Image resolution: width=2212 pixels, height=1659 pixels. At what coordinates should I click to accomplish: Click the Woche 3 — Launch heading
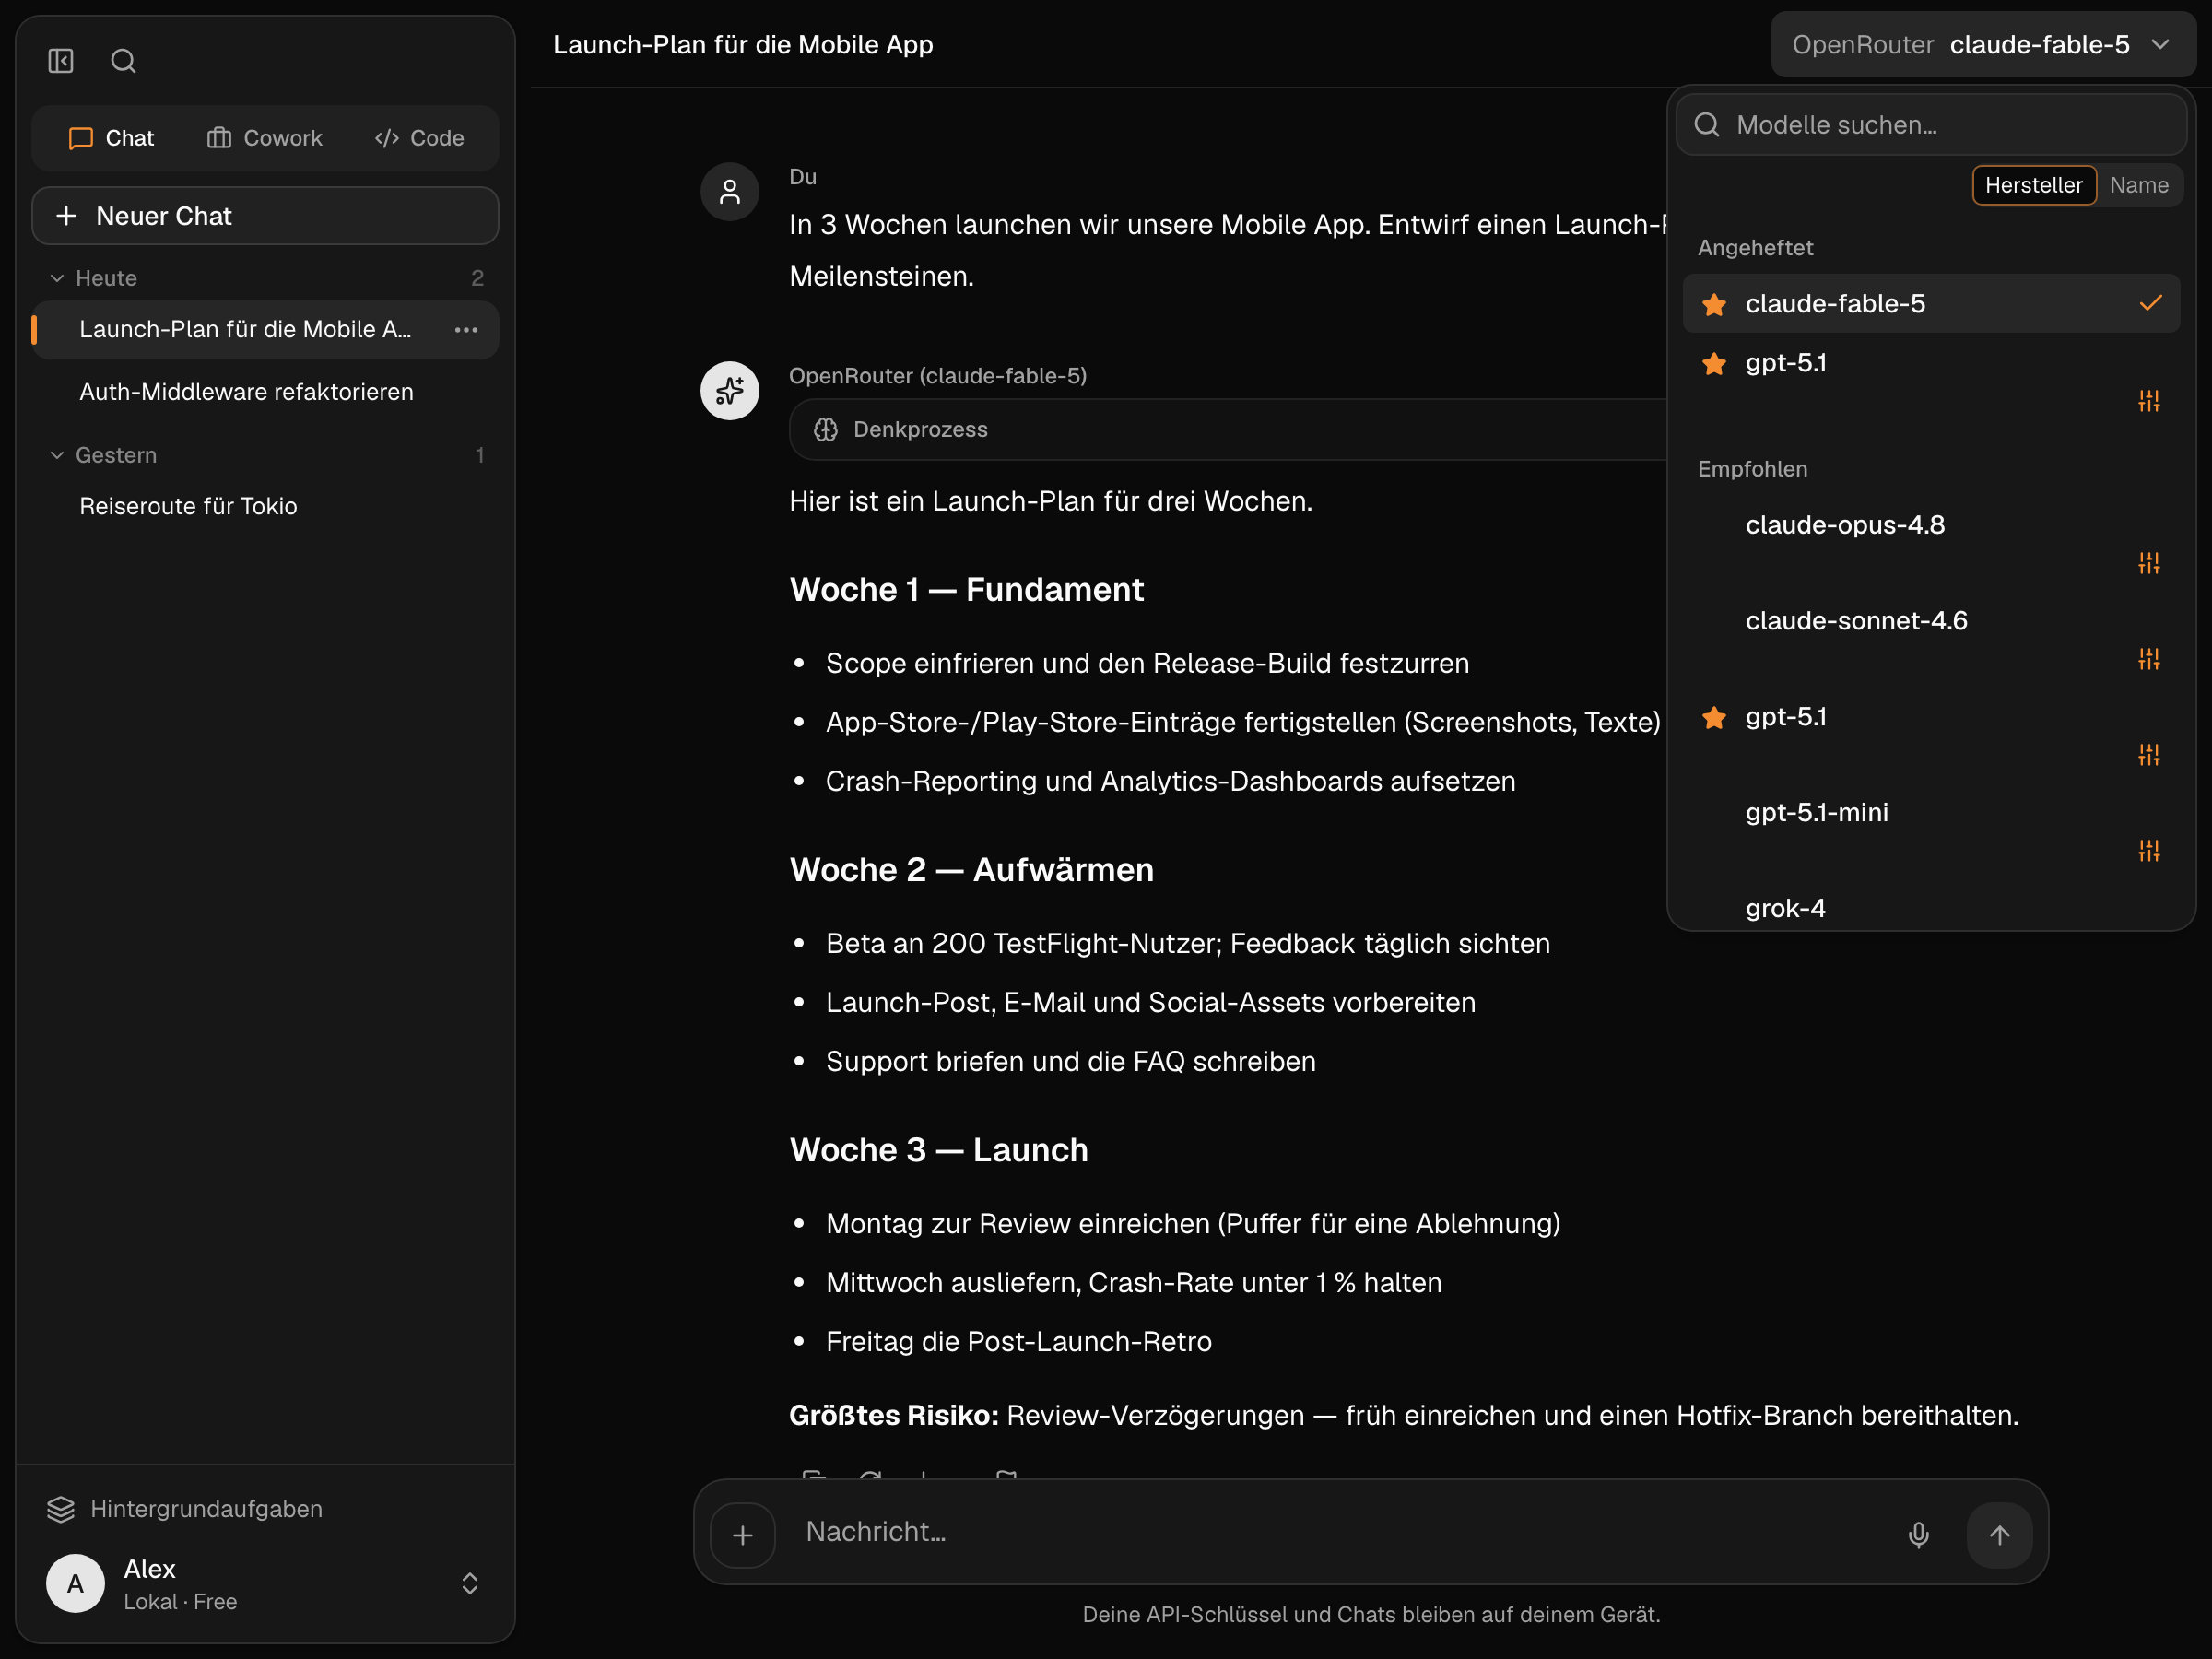(x=938, y=1150)
